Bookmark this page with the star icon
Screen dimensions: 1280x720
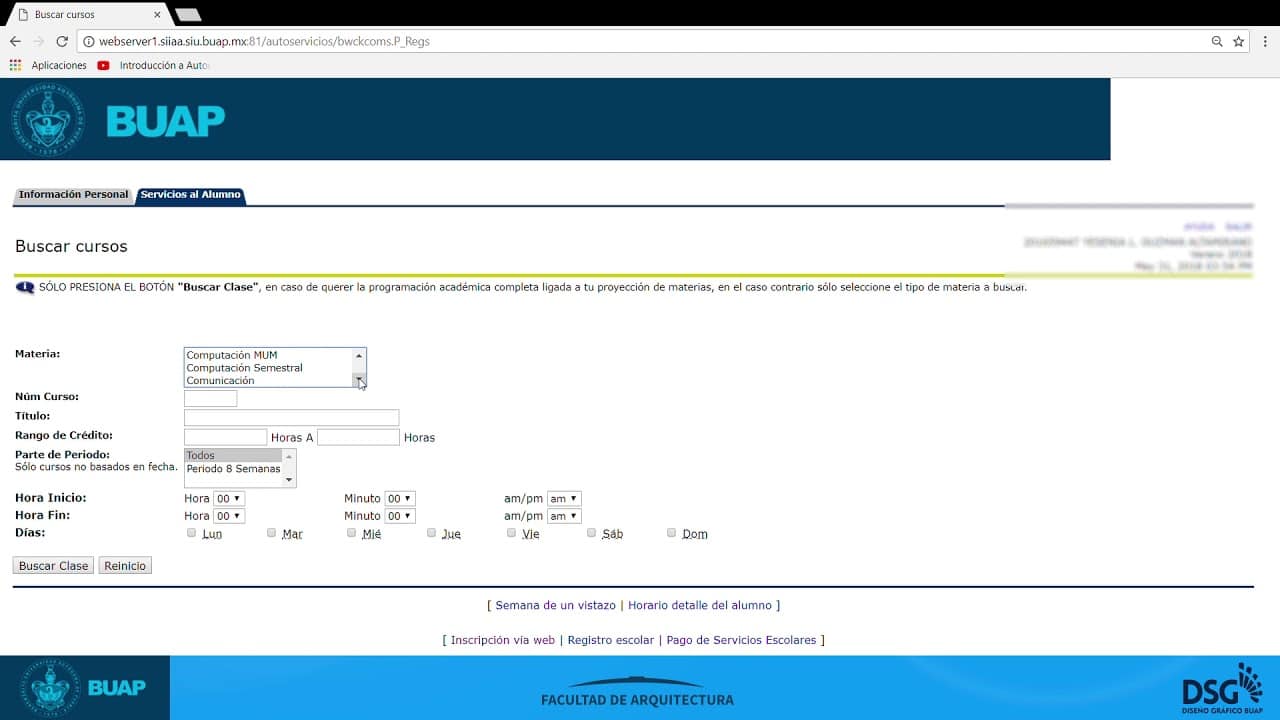[x=1238, y=42]
